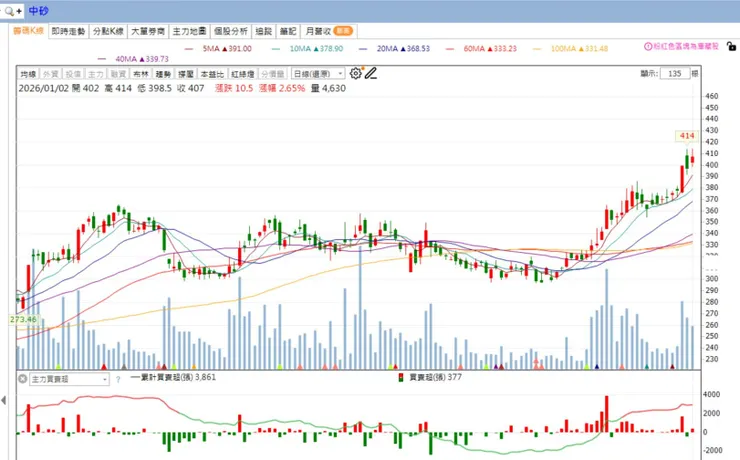Toggle the 紅綠燈 indicator button
This screenshot has height=460, width=740.
(243, 74)
